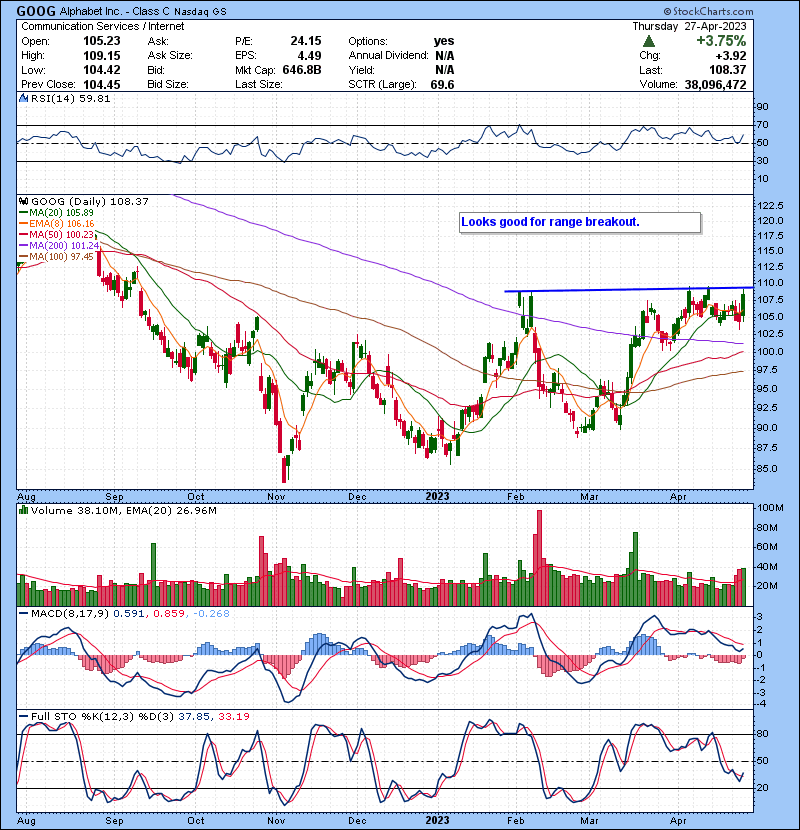Click the 122.5 price scale label

coord(770,206)
